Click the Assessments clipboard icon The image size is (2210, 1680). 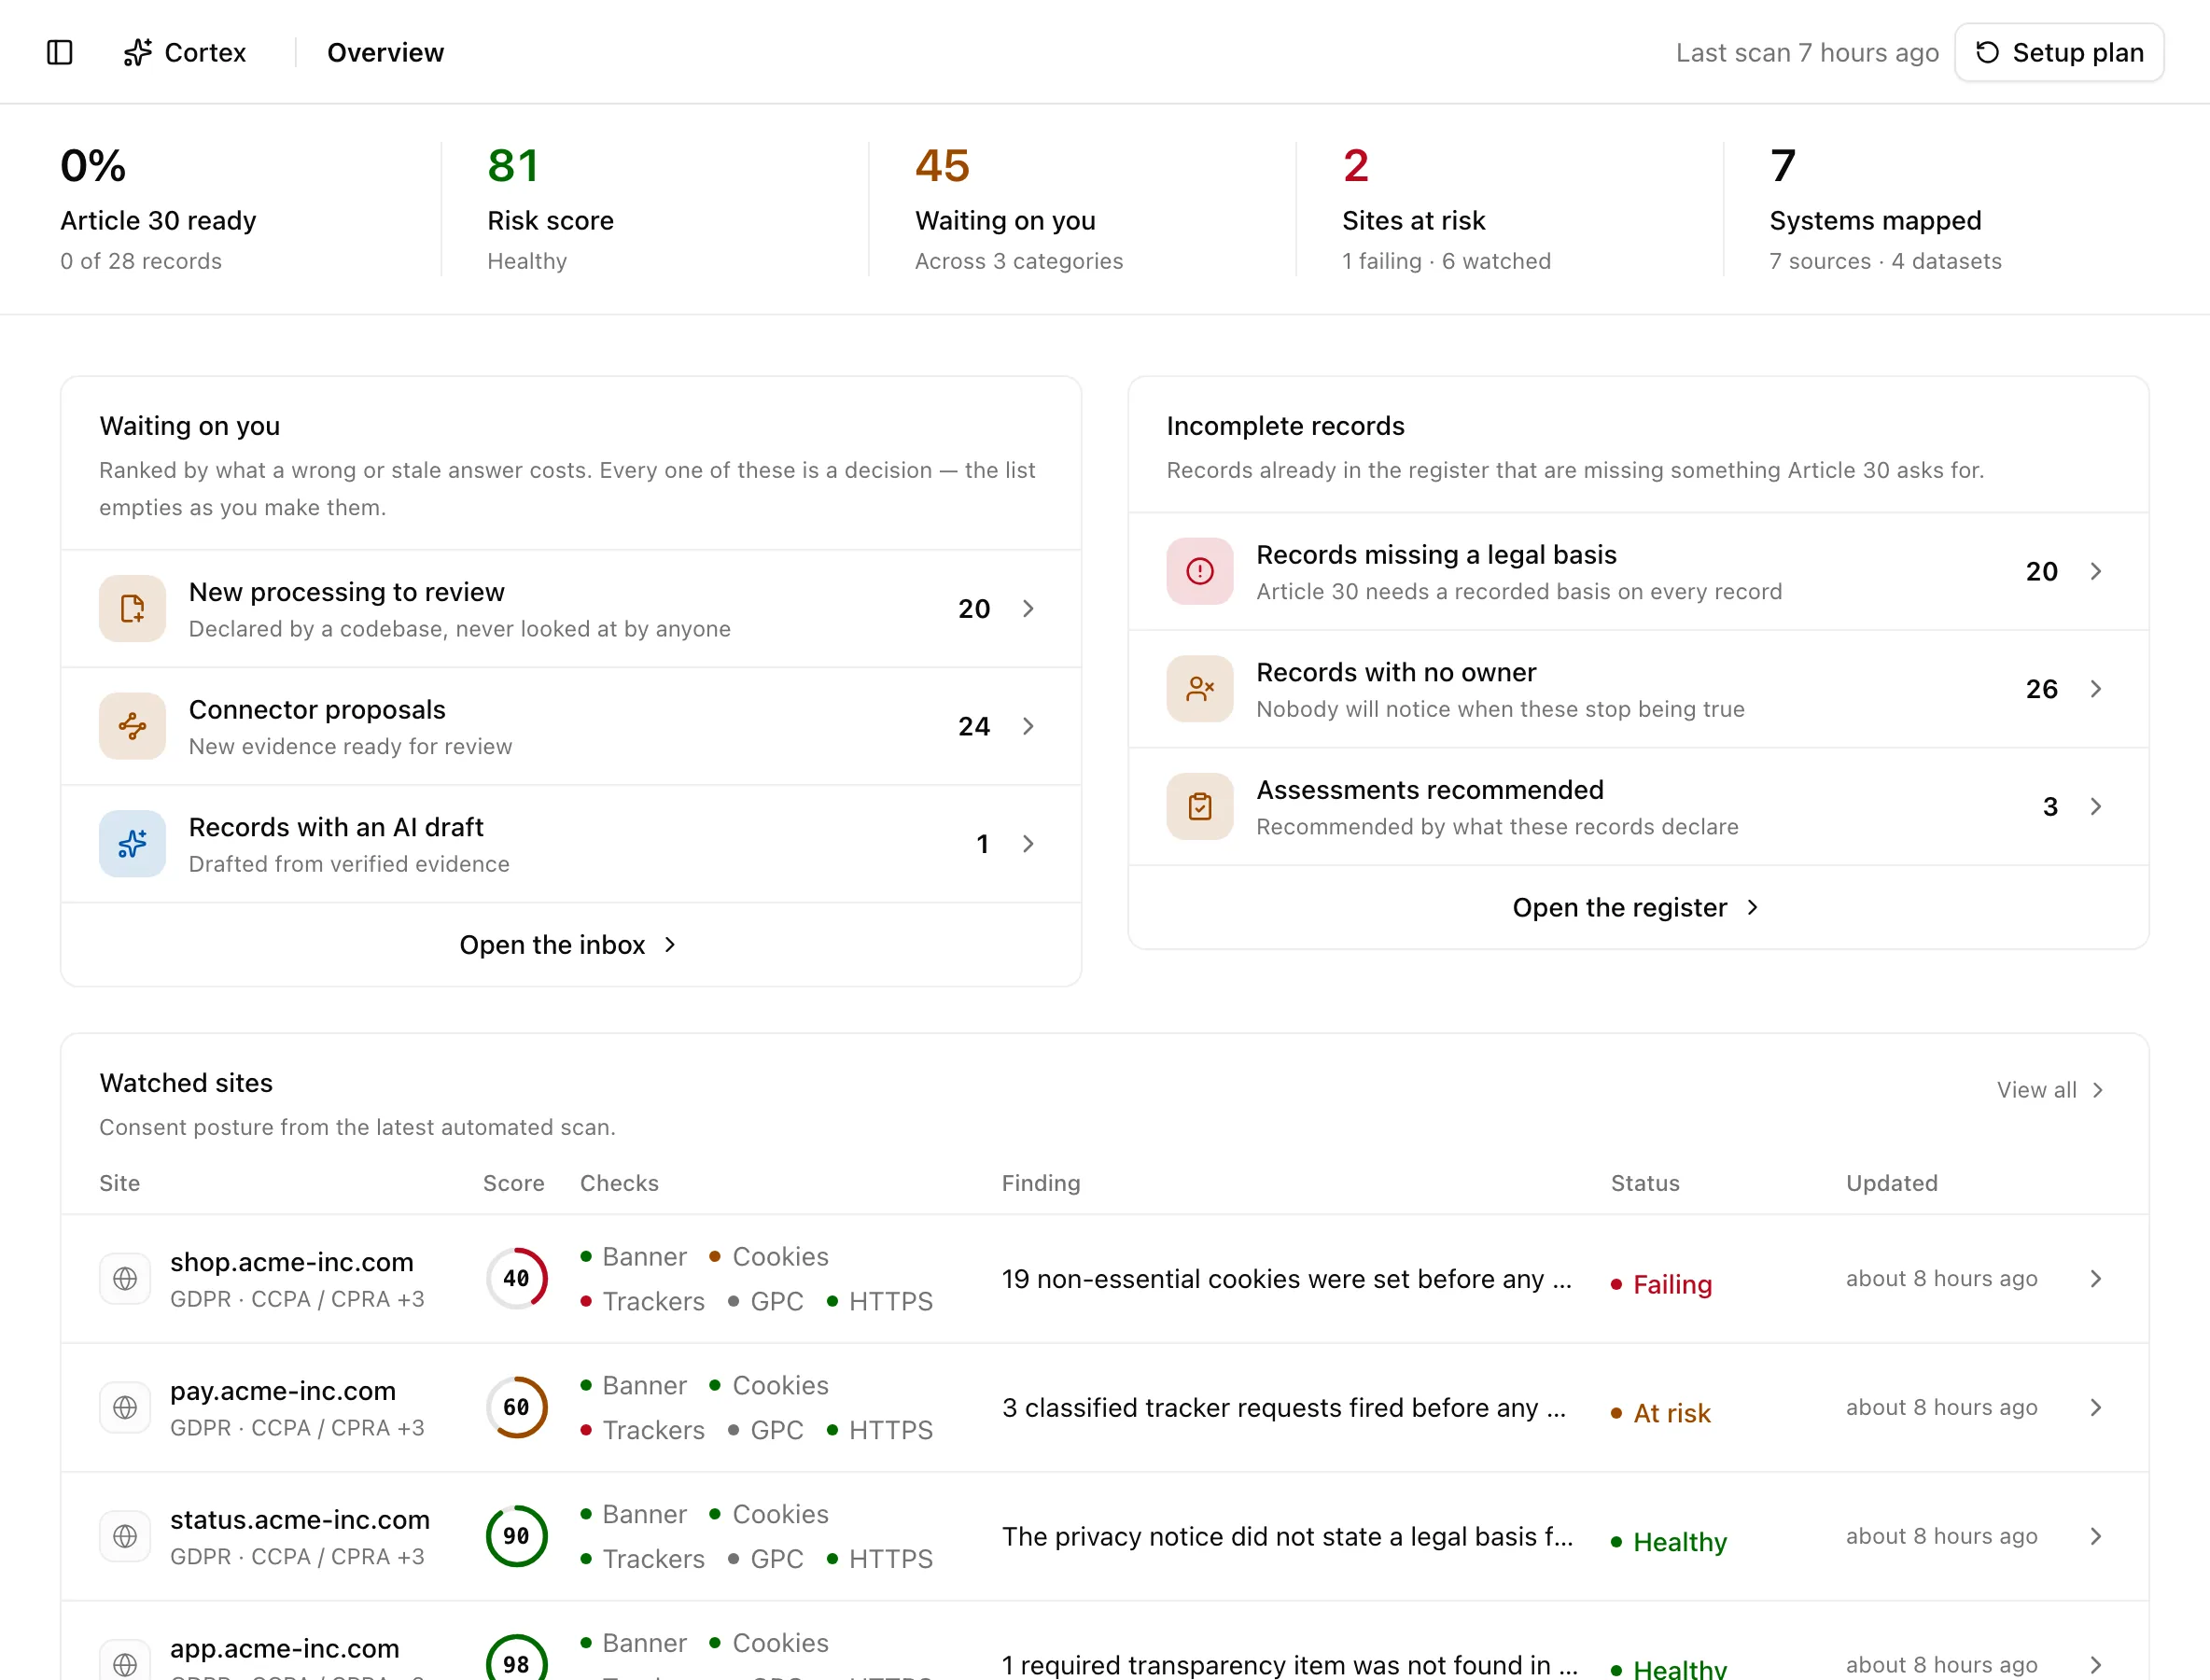point(1199,806)
